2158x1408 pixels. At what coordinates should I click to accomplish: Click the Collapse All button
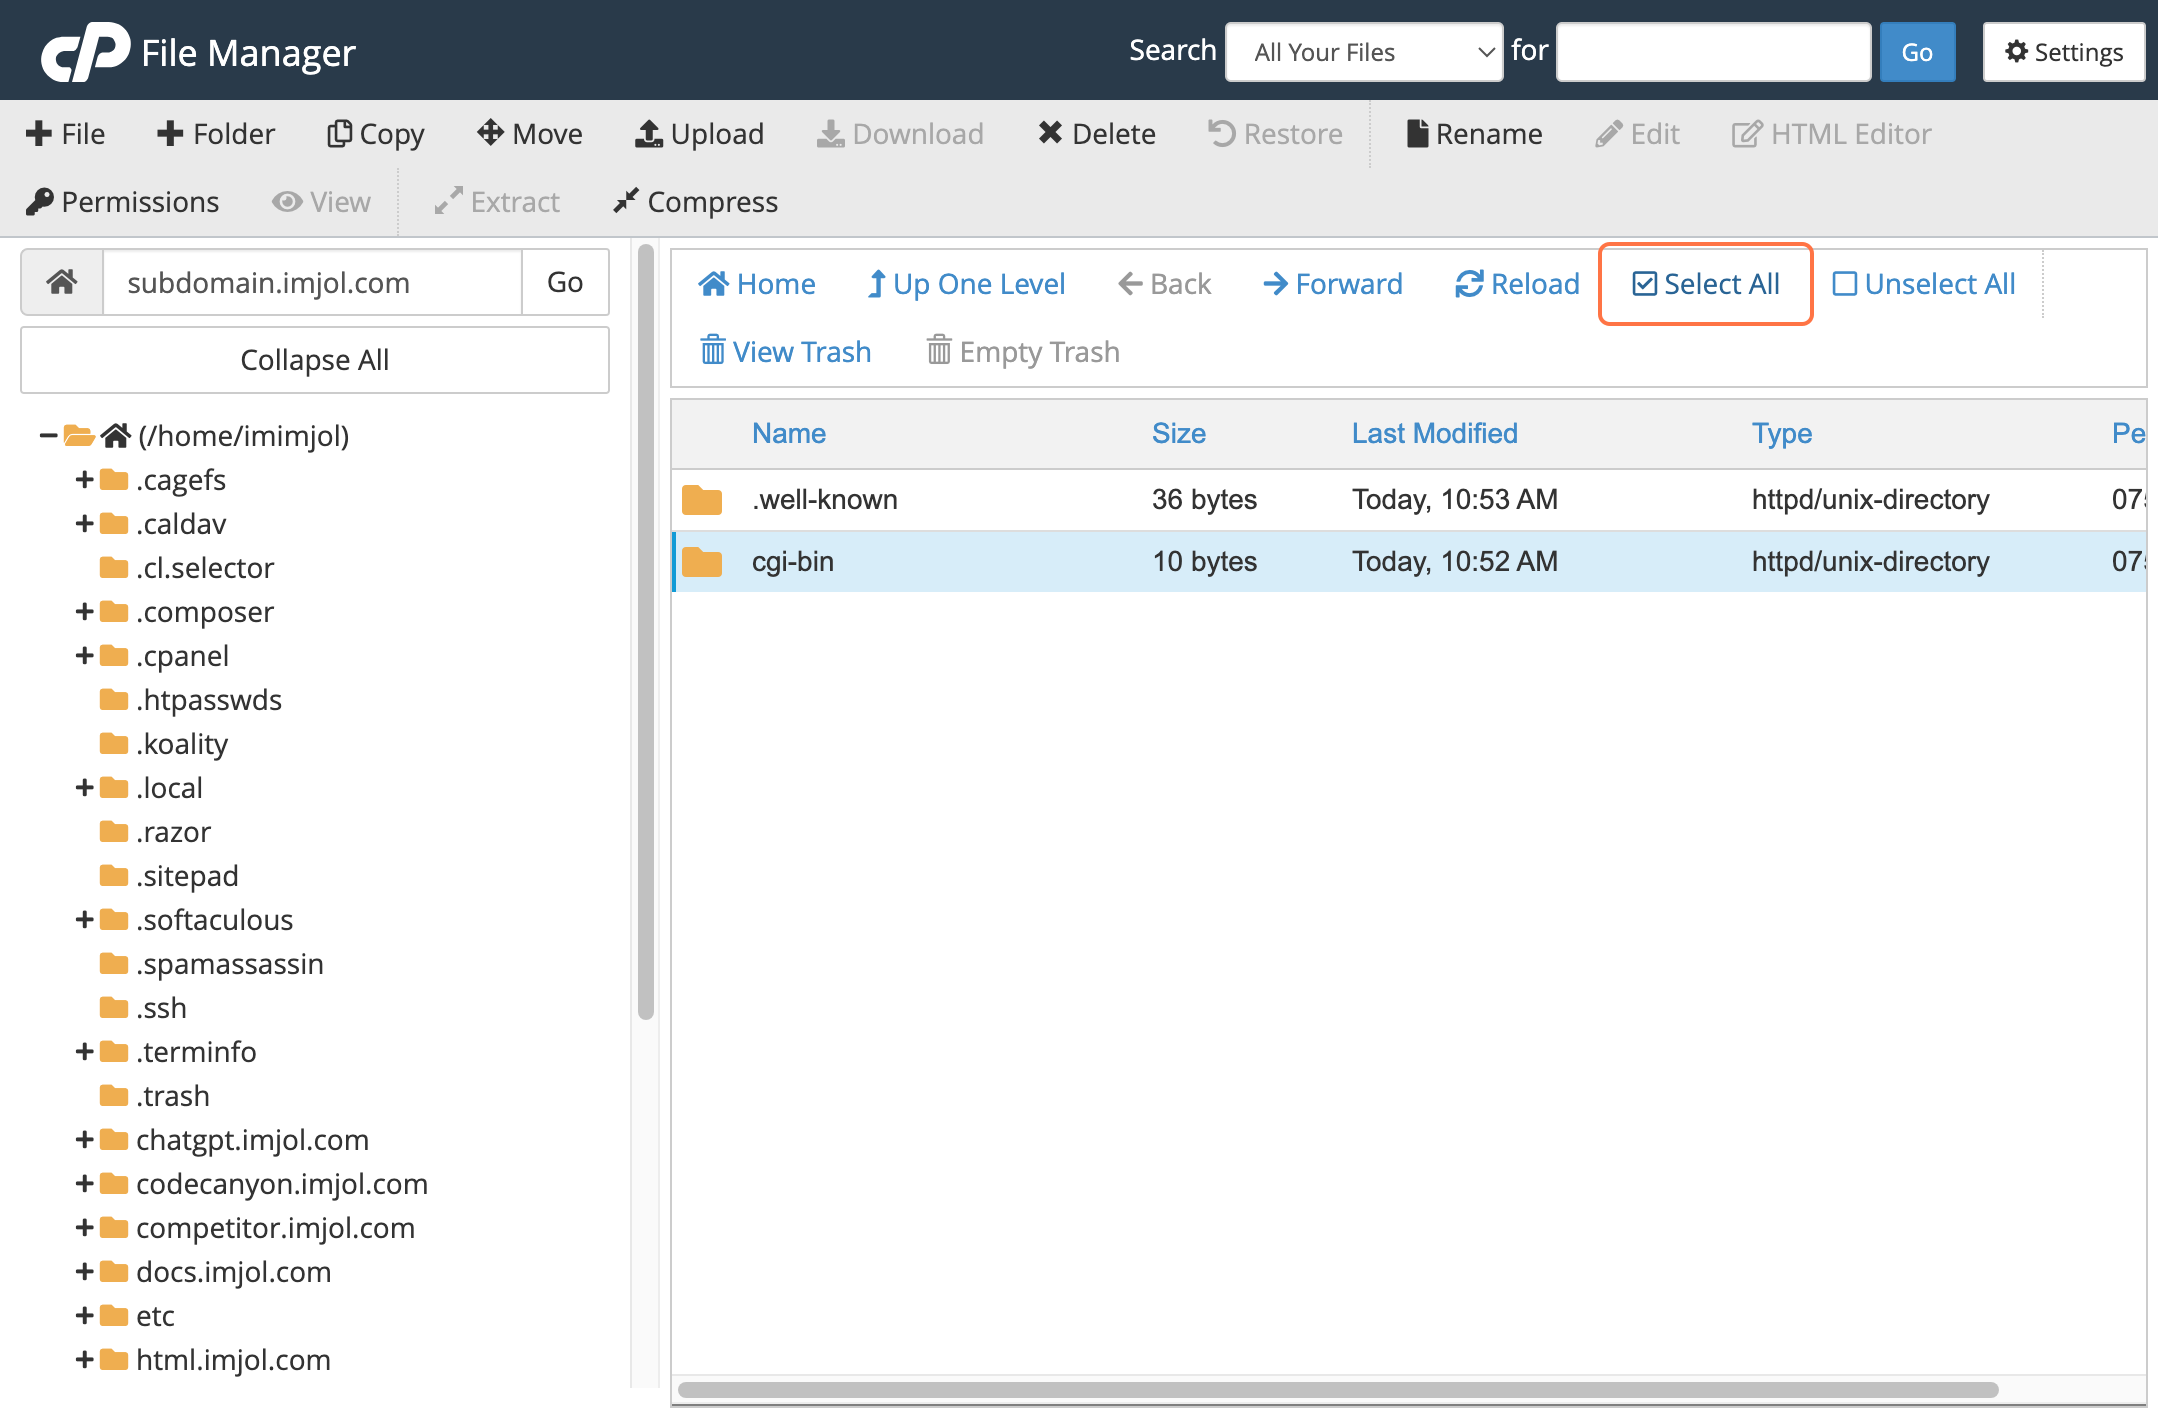[315, 360]
